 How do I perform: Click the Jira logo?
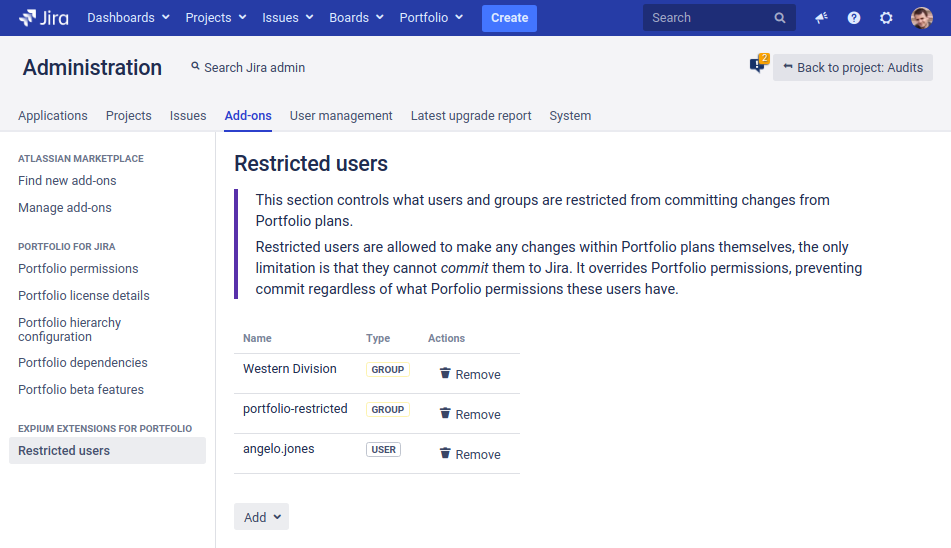(x=44, y=18)
